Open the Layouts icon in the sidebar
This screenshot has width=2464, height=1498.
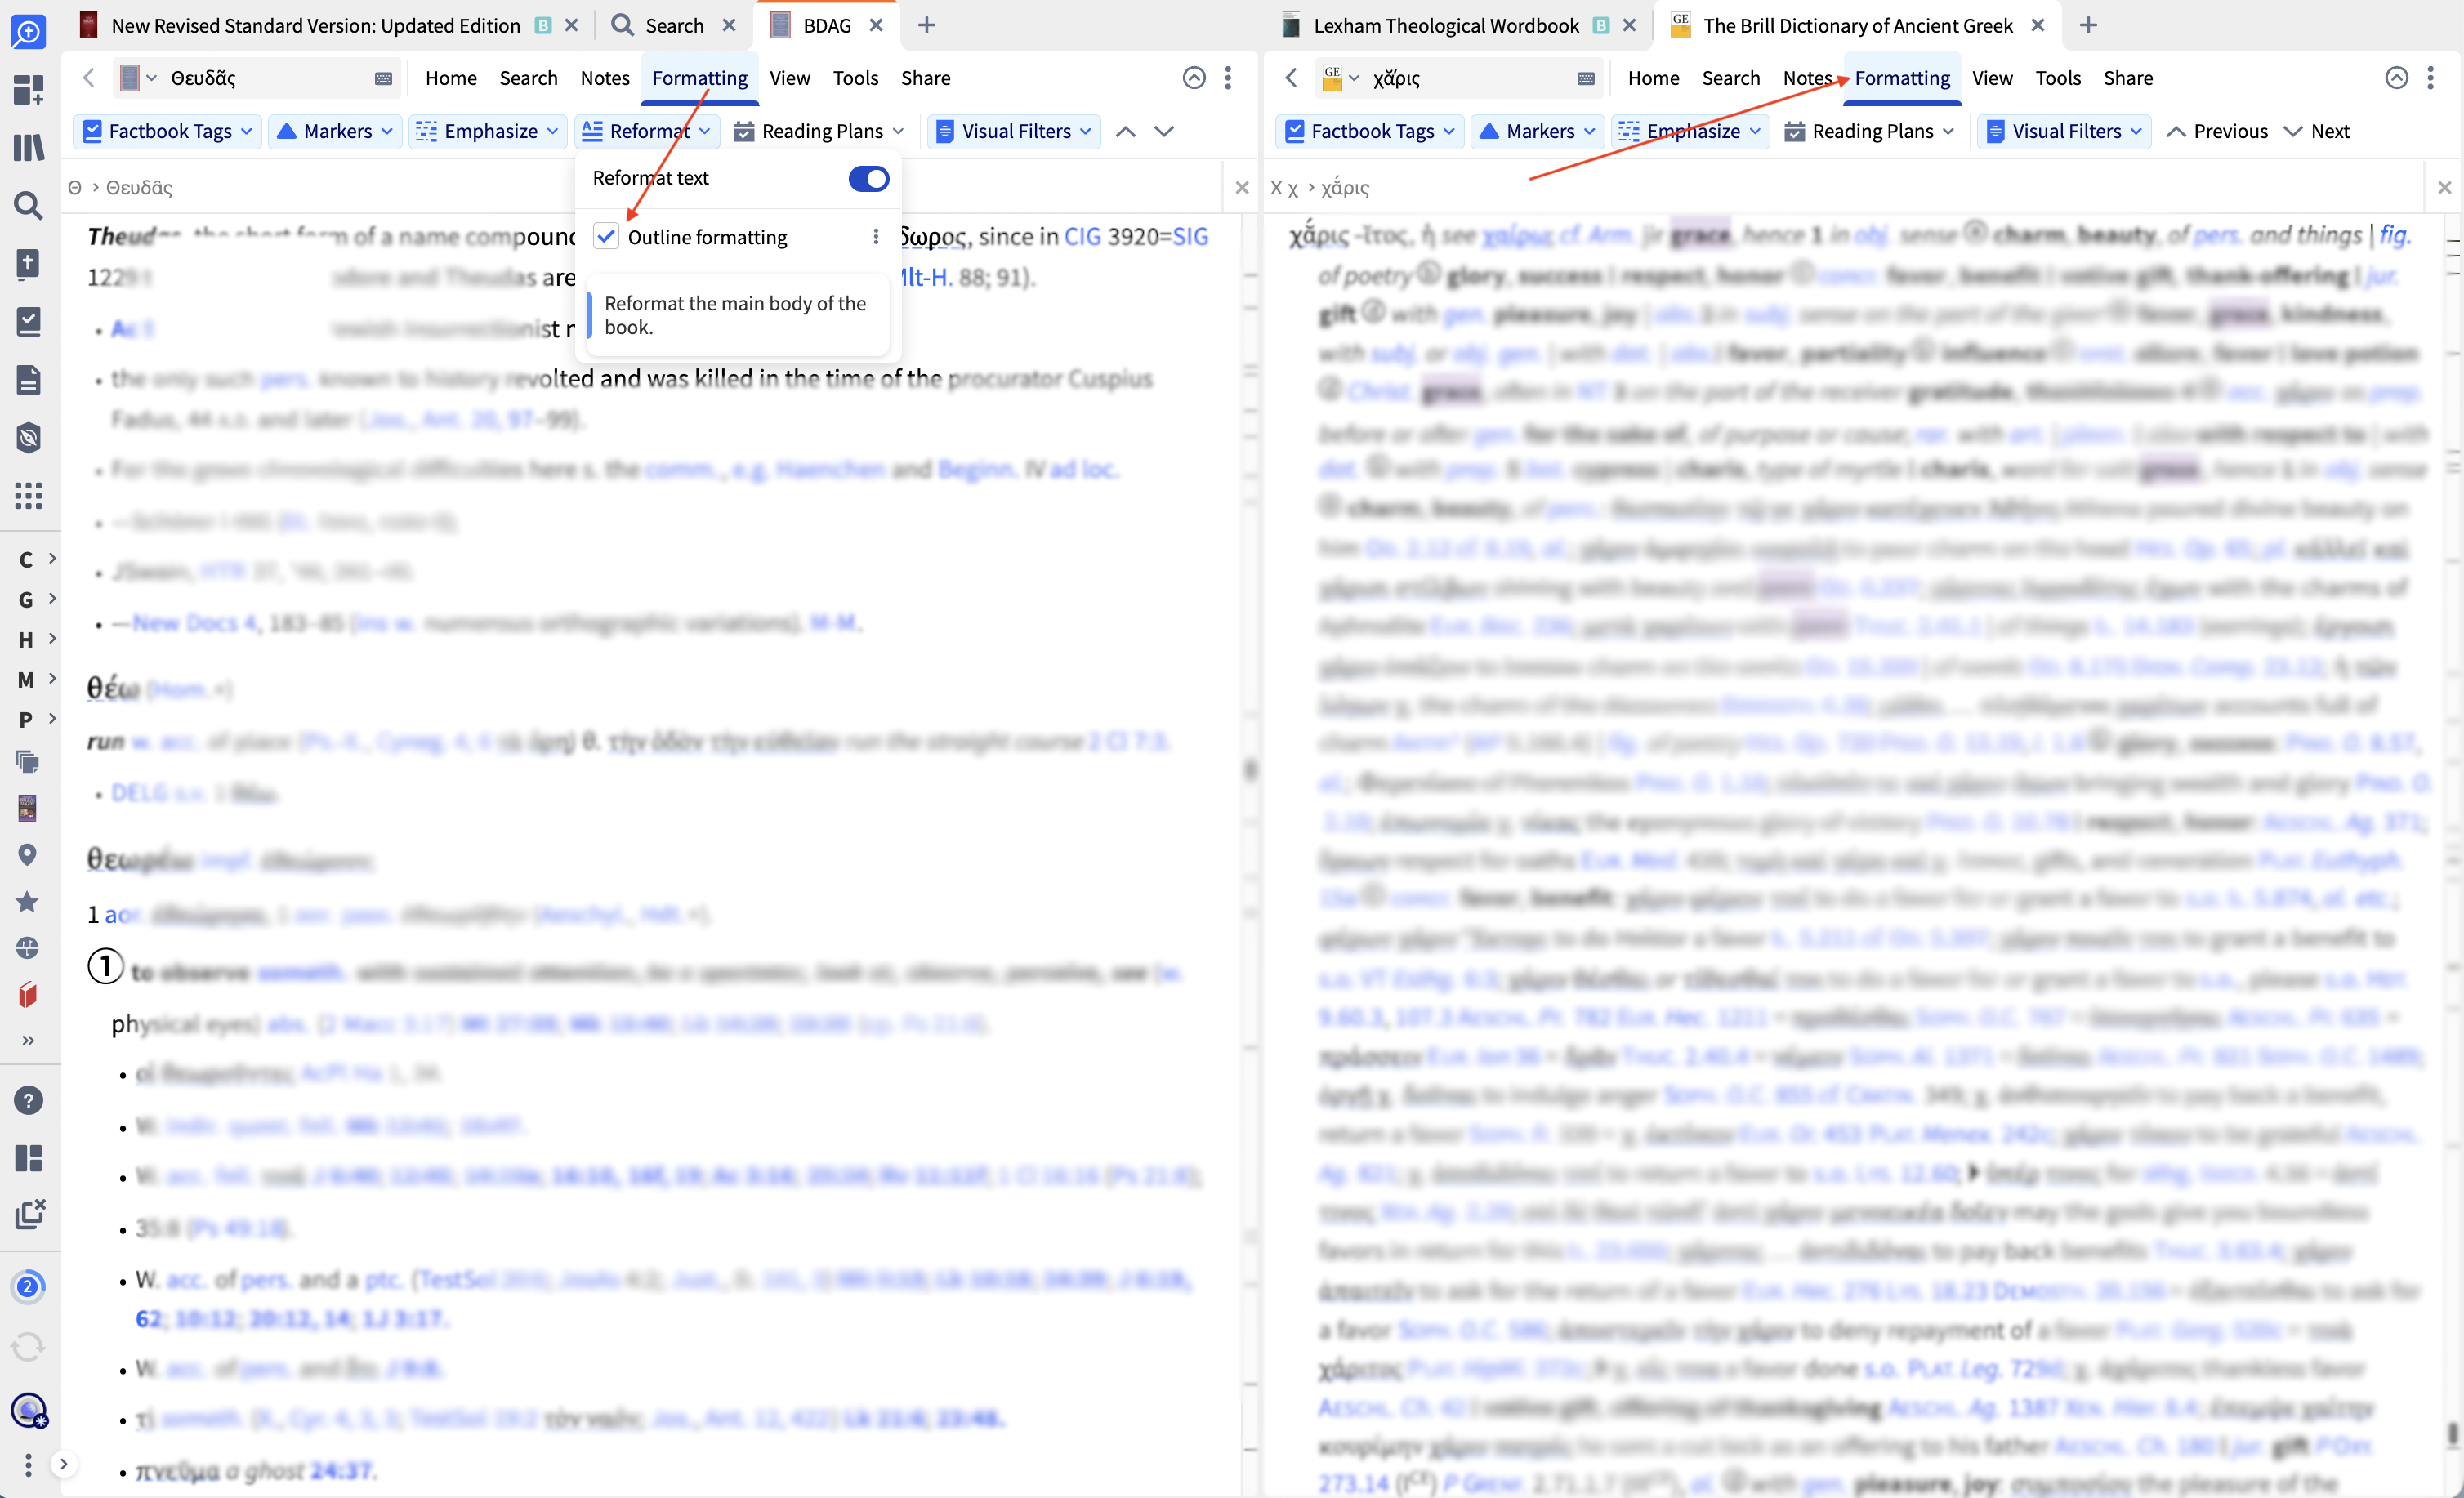[27, 1158]
